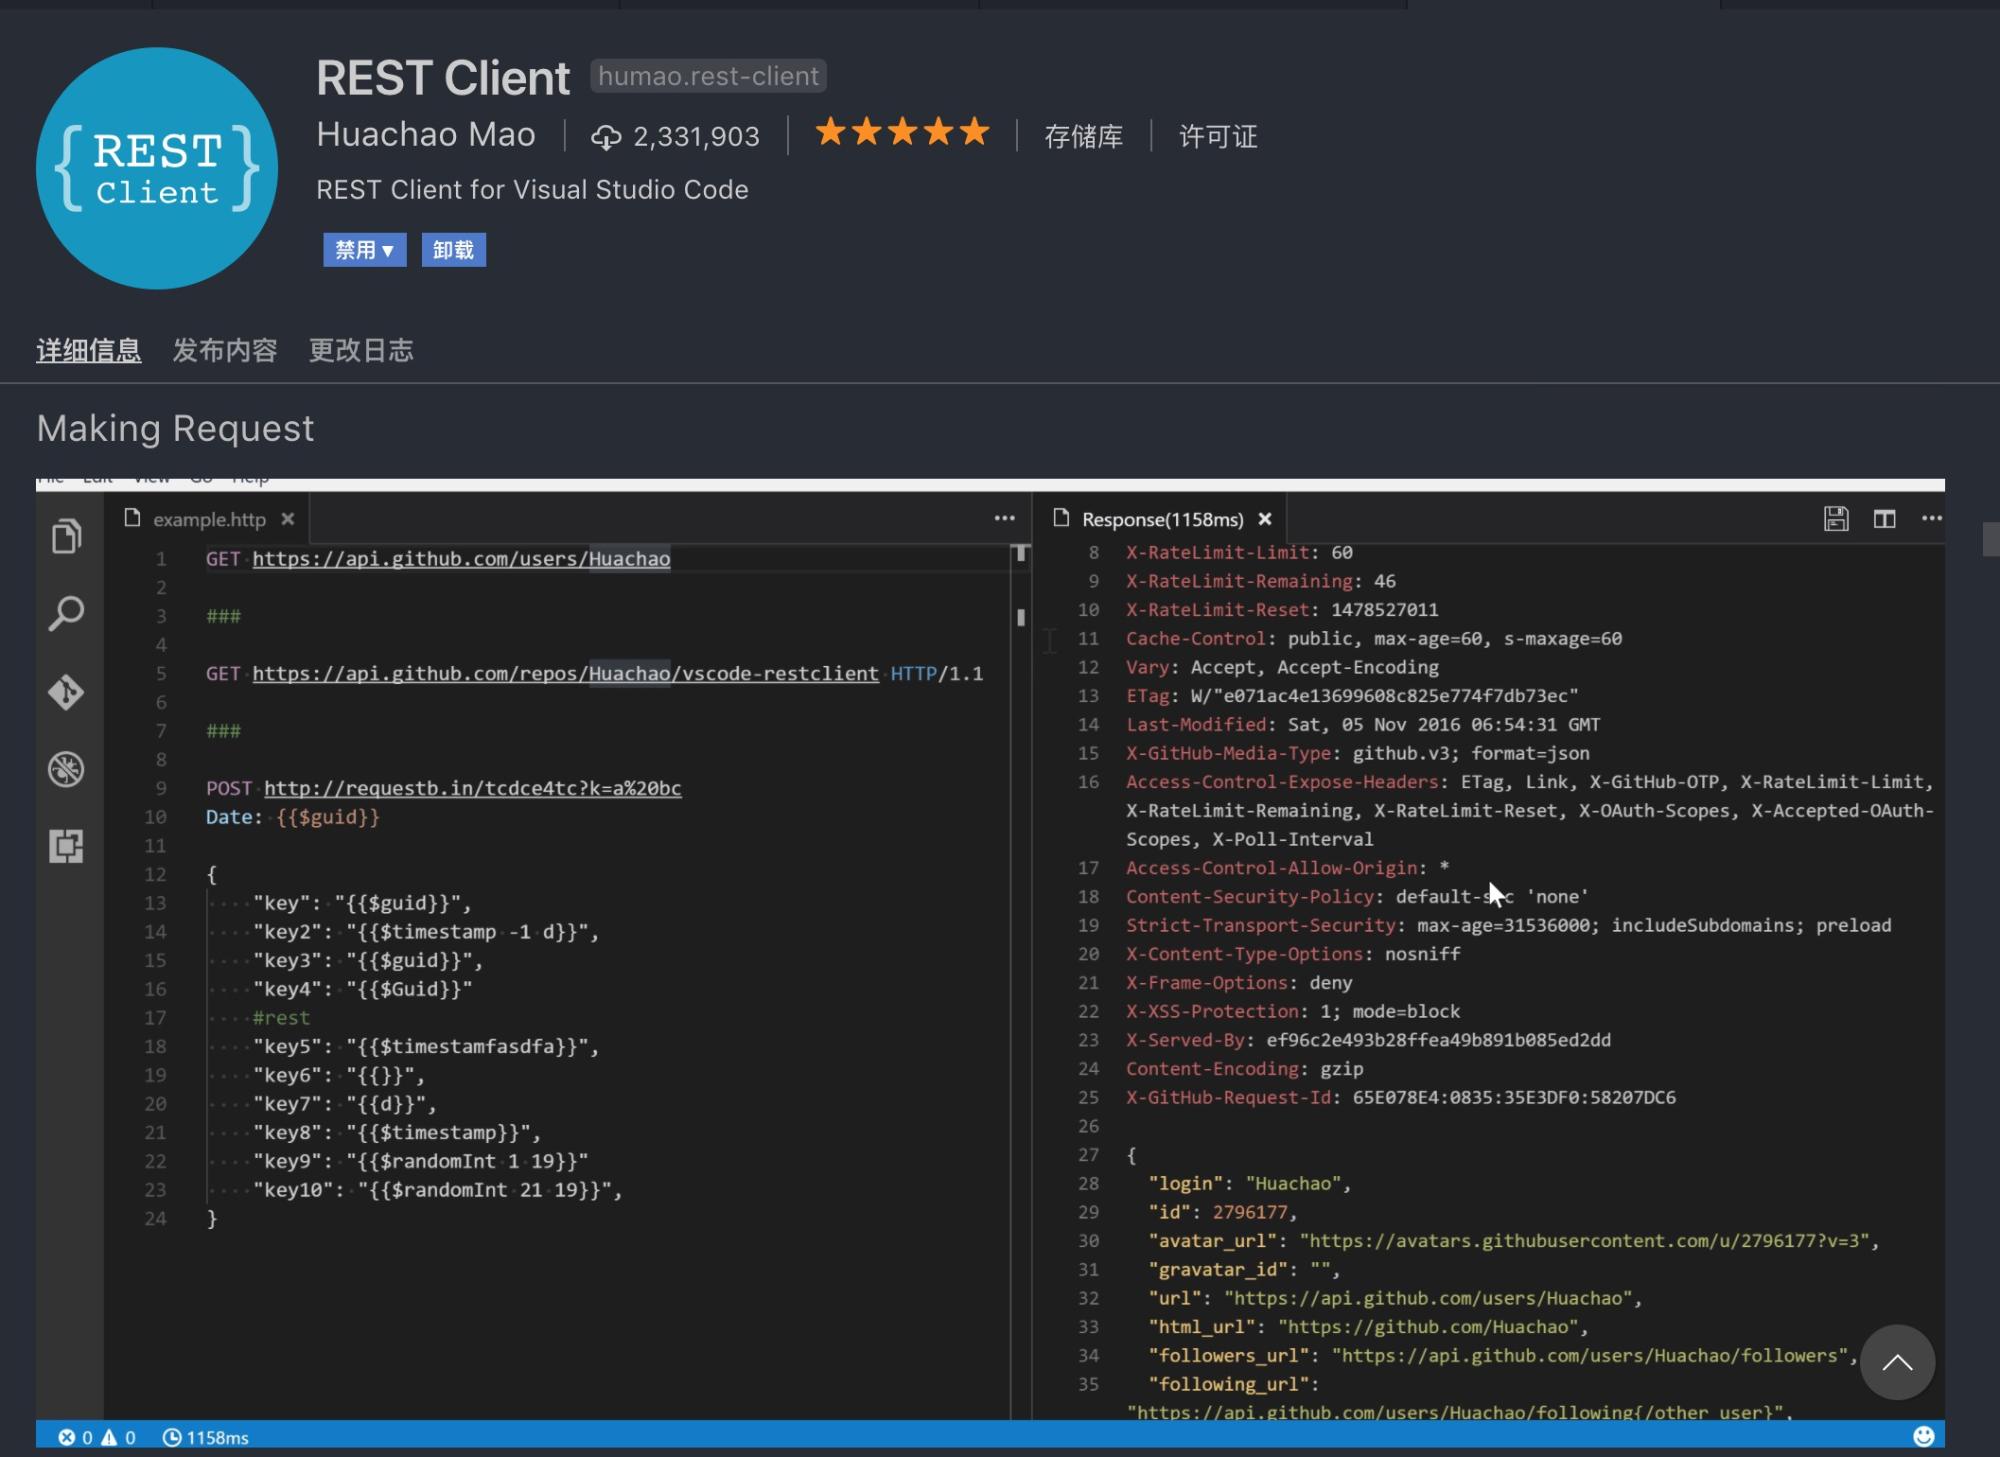This screenshot has width=2000, height=1457.
Task: Click the 2,331,903 install count
Action: pos(696,137)
